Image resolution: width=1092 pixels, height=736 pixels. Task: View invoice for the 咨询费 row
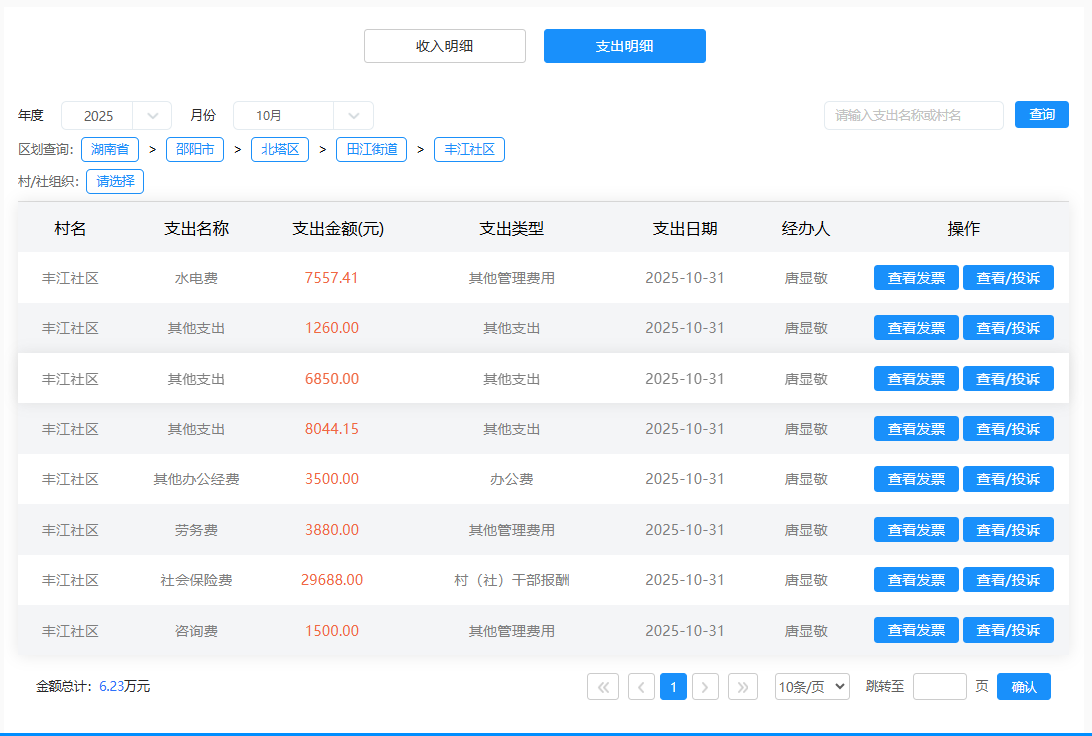point(916,631)
